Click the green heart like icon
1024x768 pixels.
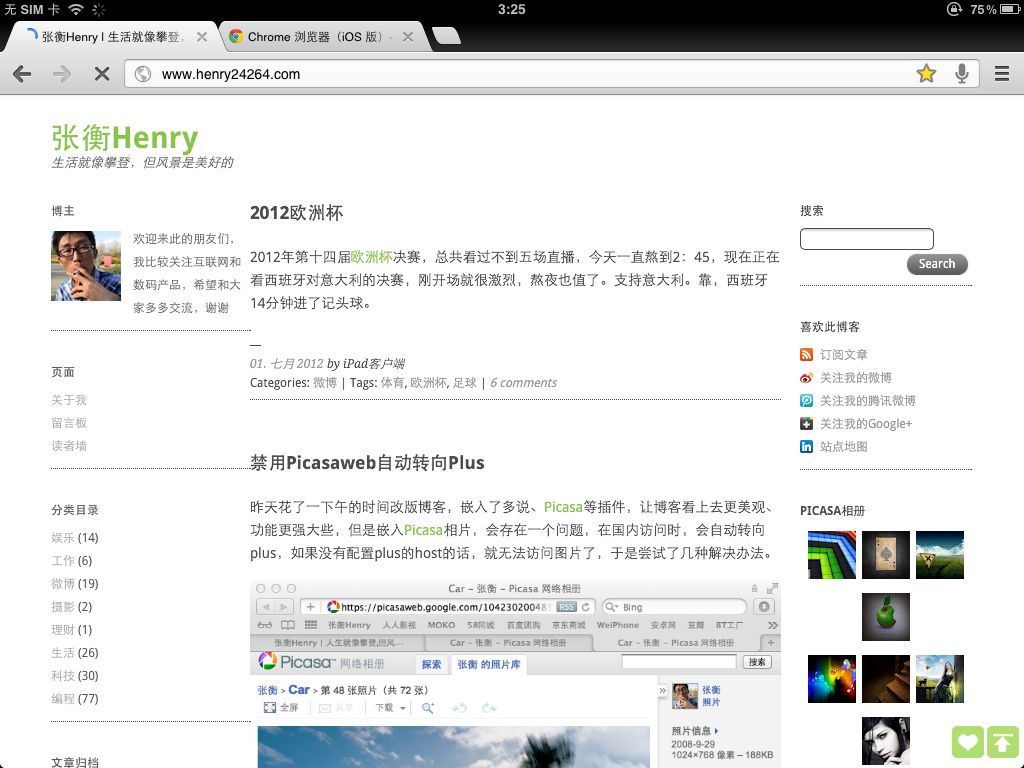pyautogui.click(x=967, y=741)
